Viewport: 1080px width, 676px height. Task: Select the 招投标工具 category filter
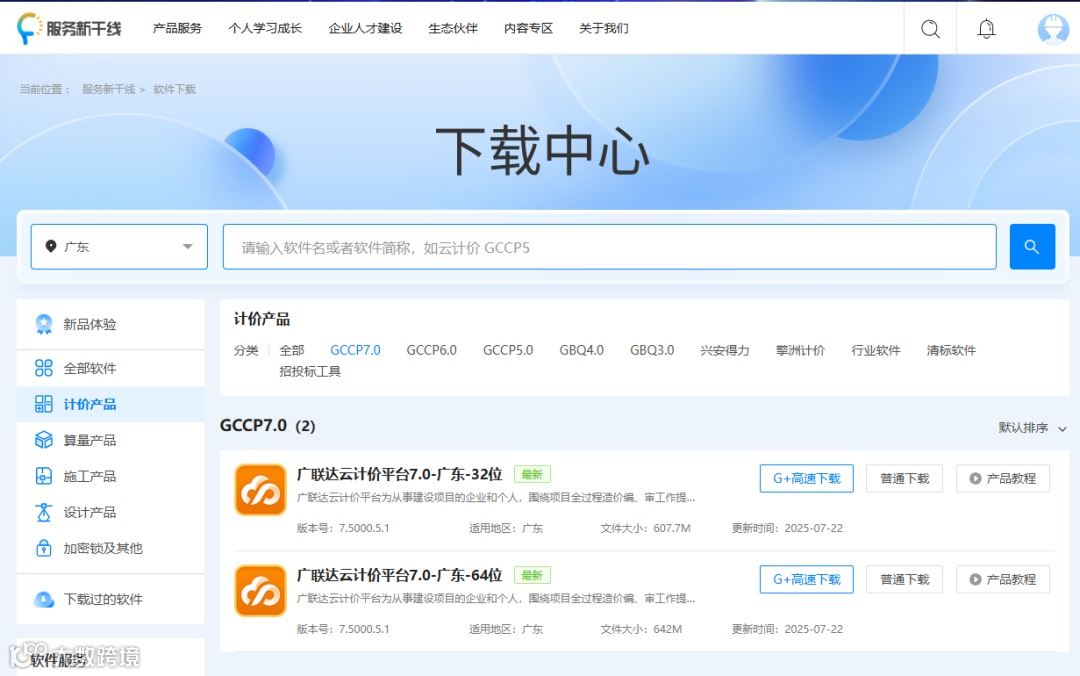[310, 371]
